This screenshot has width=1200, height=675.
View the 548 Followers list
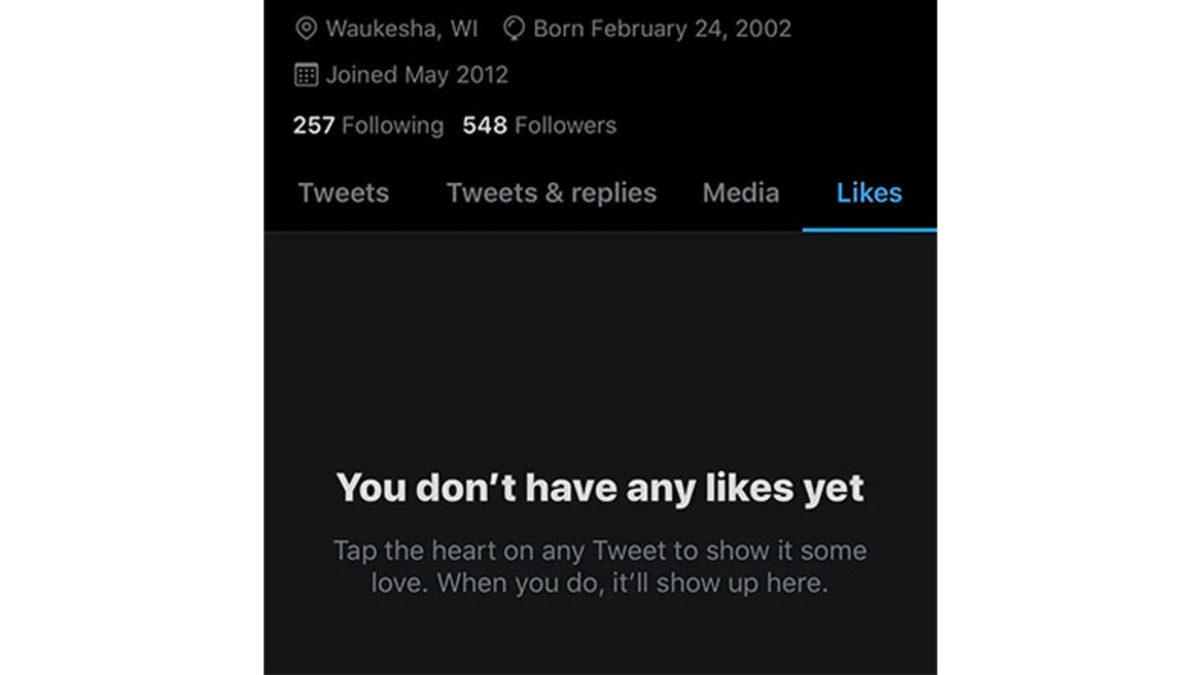[x=539, y=125]
